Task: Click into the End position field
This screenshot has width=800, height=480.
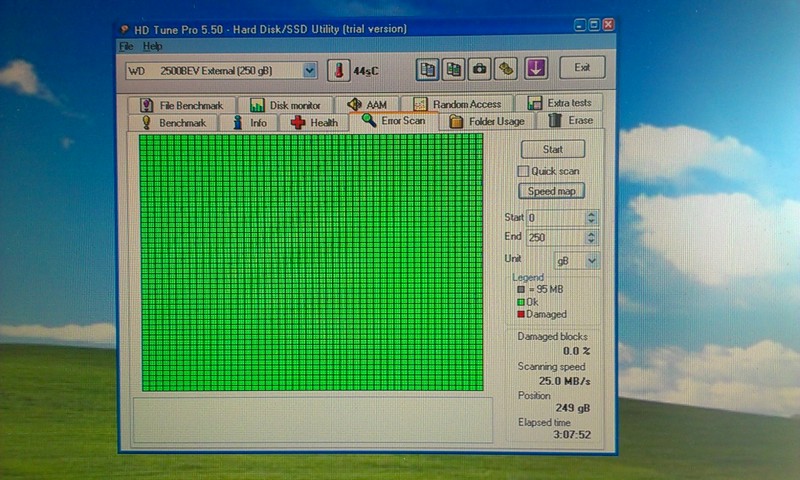Action: coord(556,237)
